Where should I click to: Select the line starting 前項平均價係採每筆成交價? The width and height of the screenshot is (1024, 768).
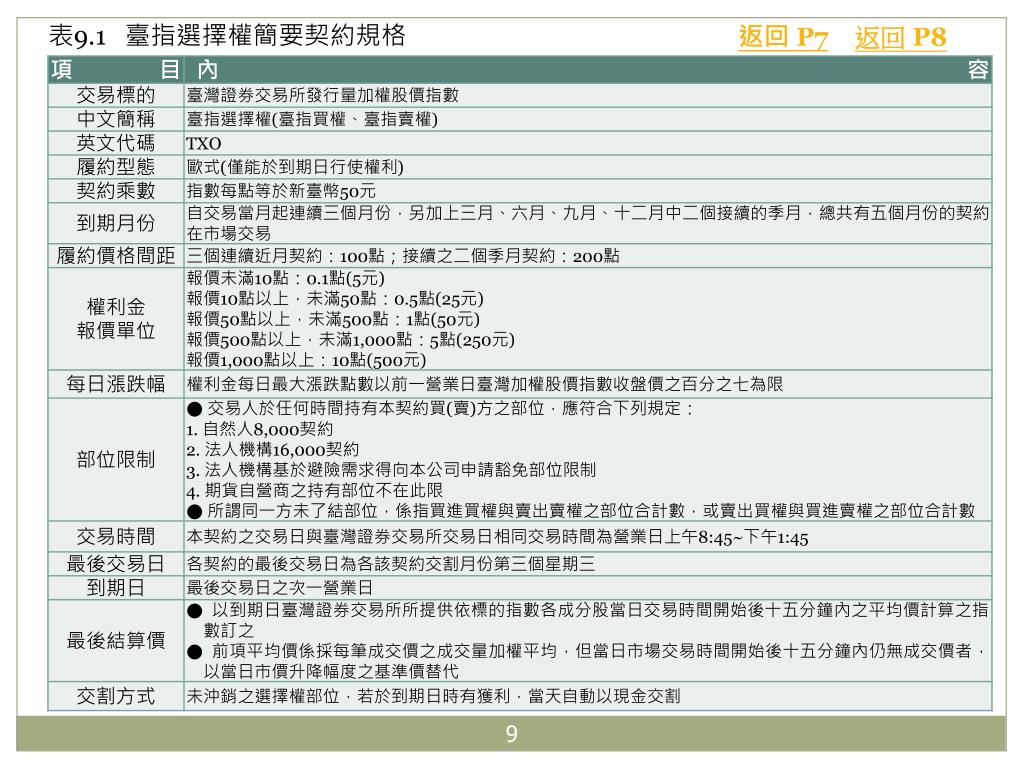coord(586,651)
